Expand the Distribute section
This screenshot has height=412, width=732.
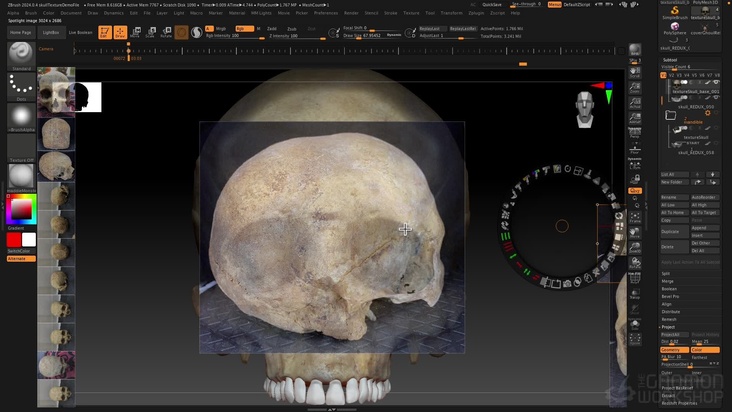click(x=671, y=312)
